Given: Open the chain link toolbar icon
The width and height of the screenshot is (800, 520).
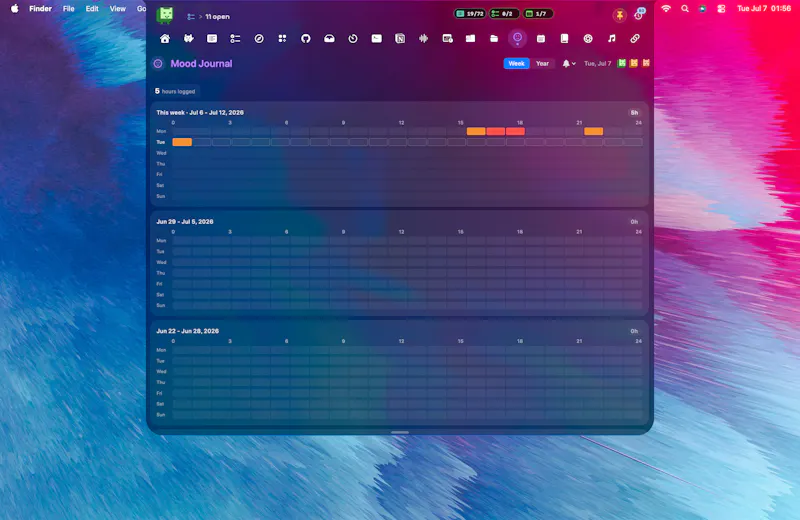Looking at the screenshot, I should pos(635,38).
